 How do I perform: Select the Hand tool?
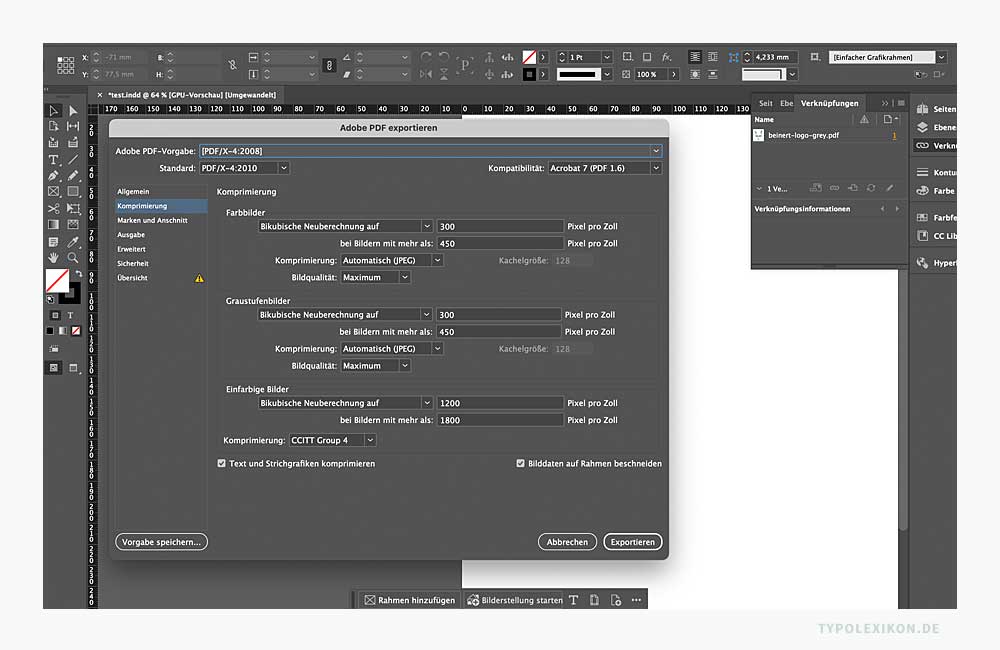click(55, 259)
